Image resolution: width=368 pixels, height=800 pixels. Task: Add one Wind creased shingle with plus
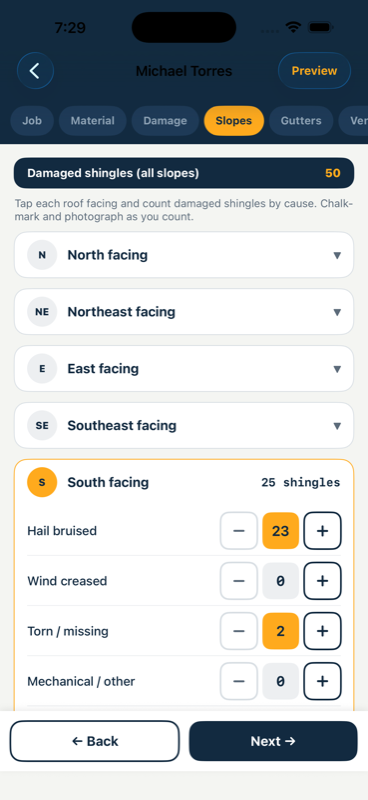(322, 581)
